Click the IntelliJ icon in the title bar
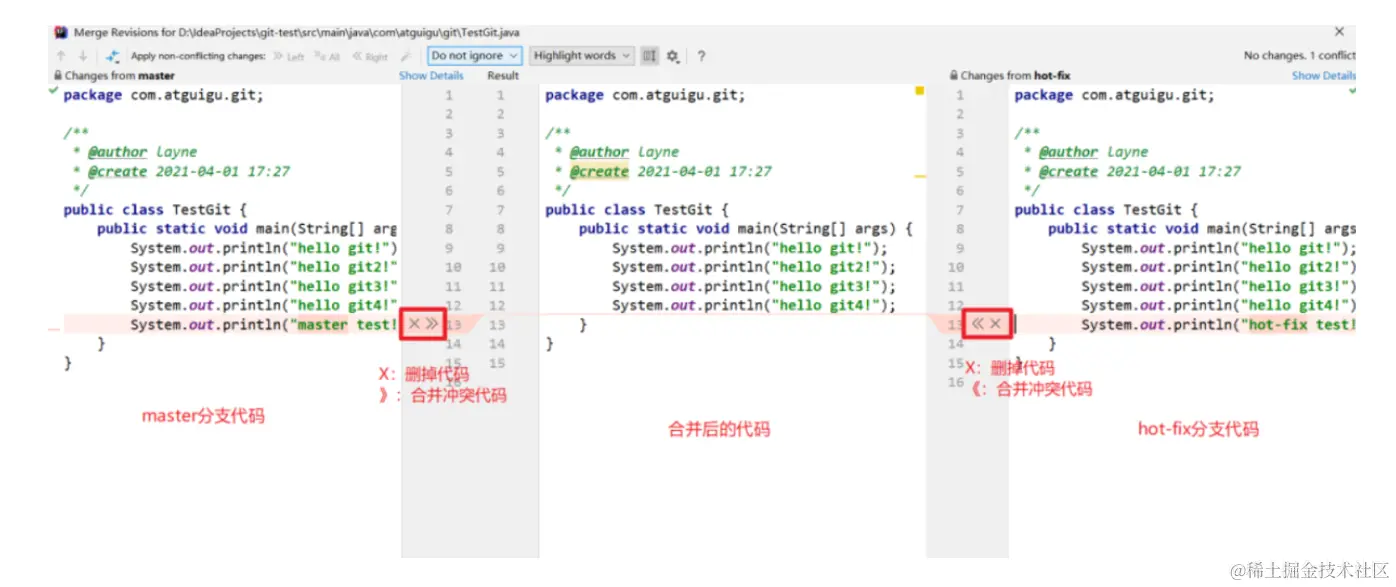The image size is (1396, 587). pyautogui.click(x=61, y=33)
